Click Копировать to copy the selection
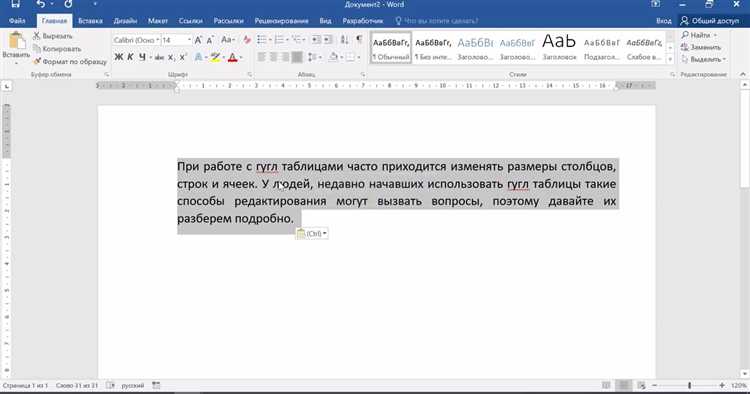Image resolution: width=750 pixels, height=394 pixels. point(57,49)
